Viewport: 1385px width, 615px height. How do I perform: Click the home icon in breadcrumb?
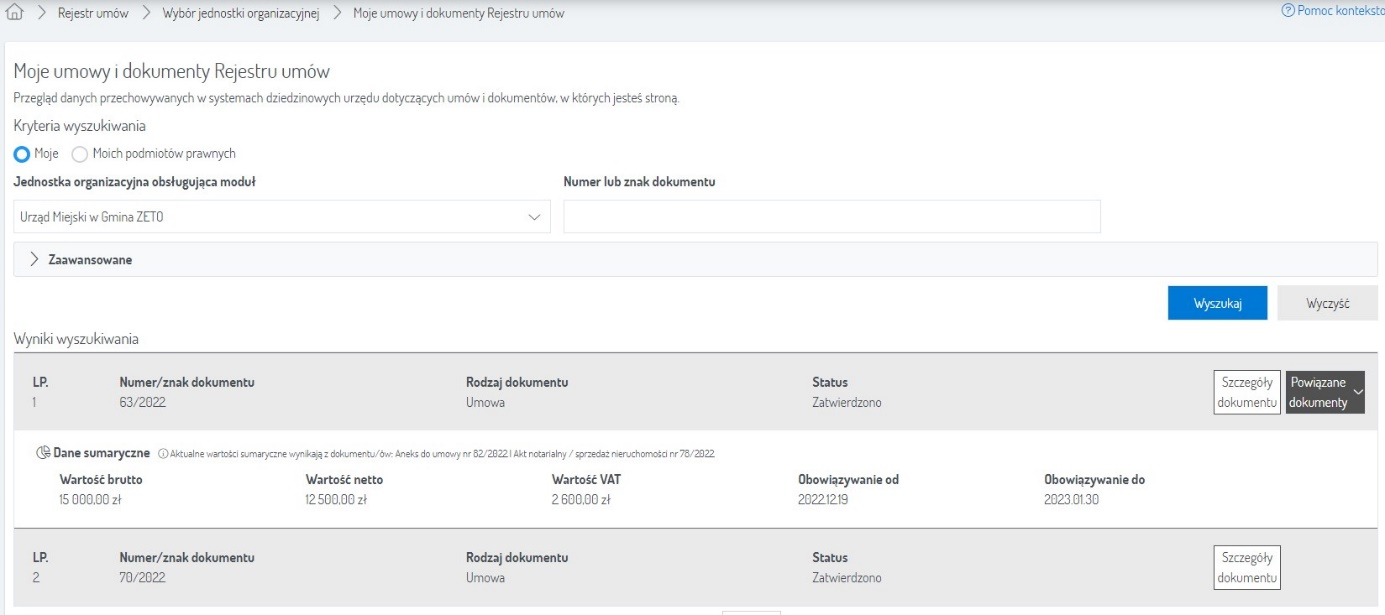14,14
